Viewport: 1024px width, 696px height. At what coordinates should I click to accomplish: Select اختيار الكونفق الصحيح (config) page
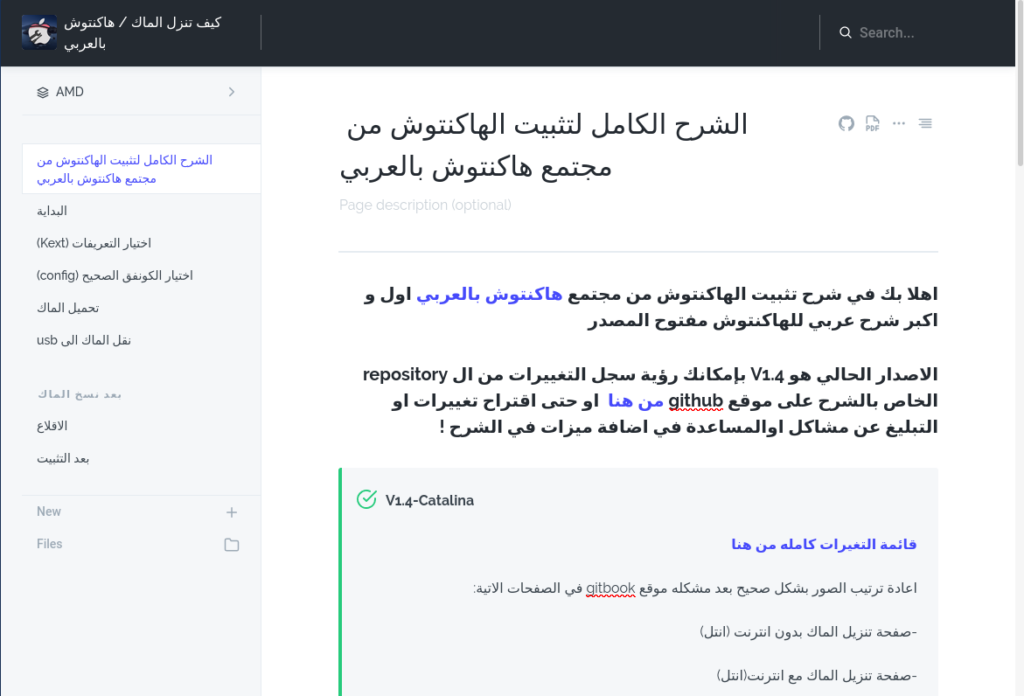pos(114,275)
